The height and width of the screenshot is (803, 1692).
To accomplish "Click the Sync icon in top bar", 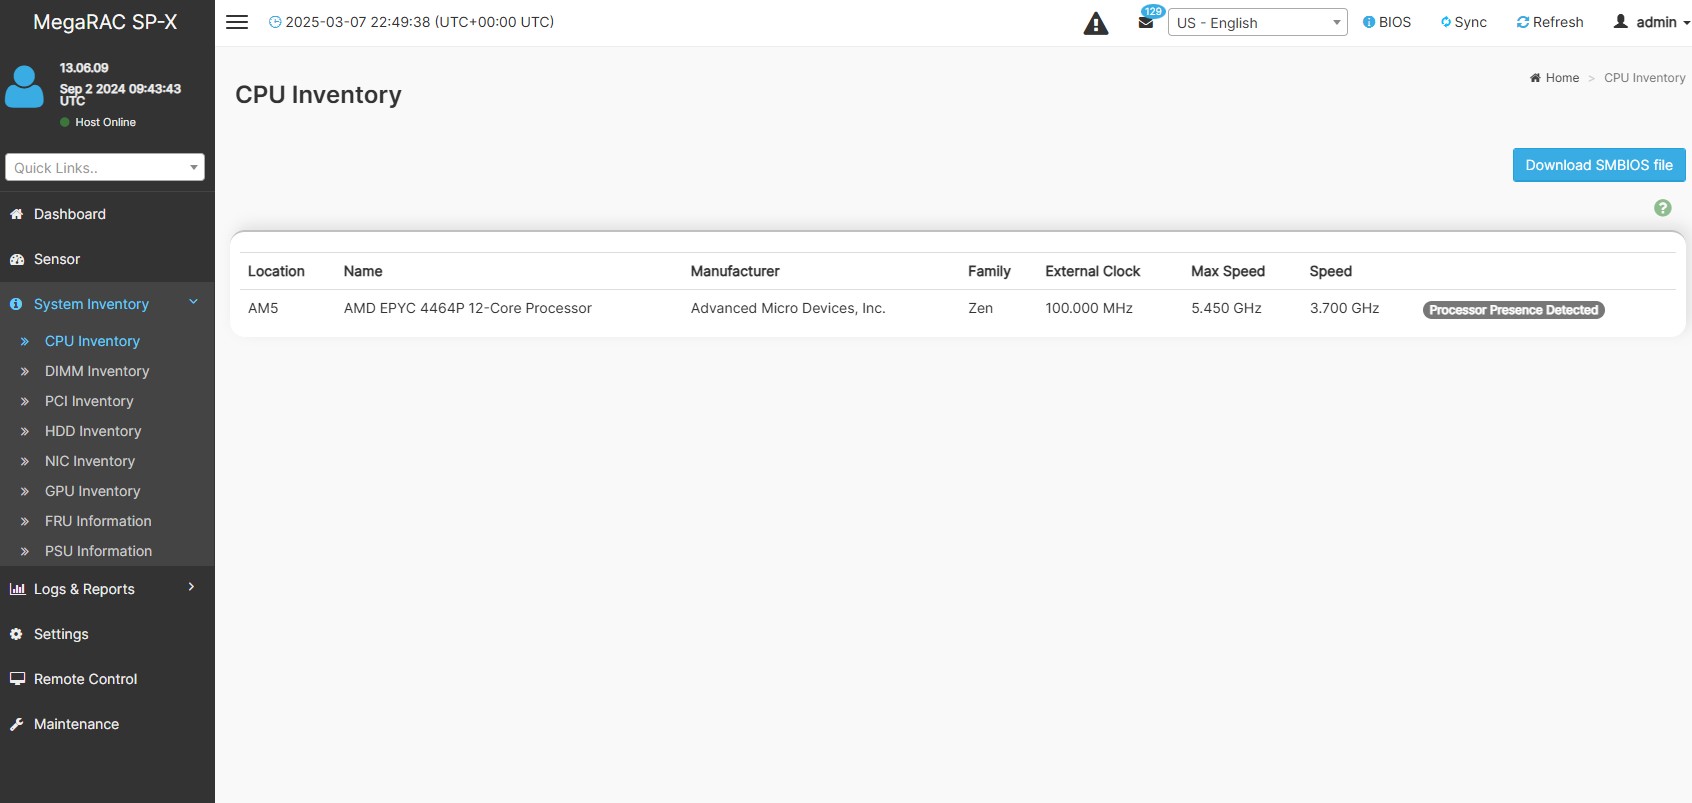I will pyautogui.click(x=1446, y=22).
